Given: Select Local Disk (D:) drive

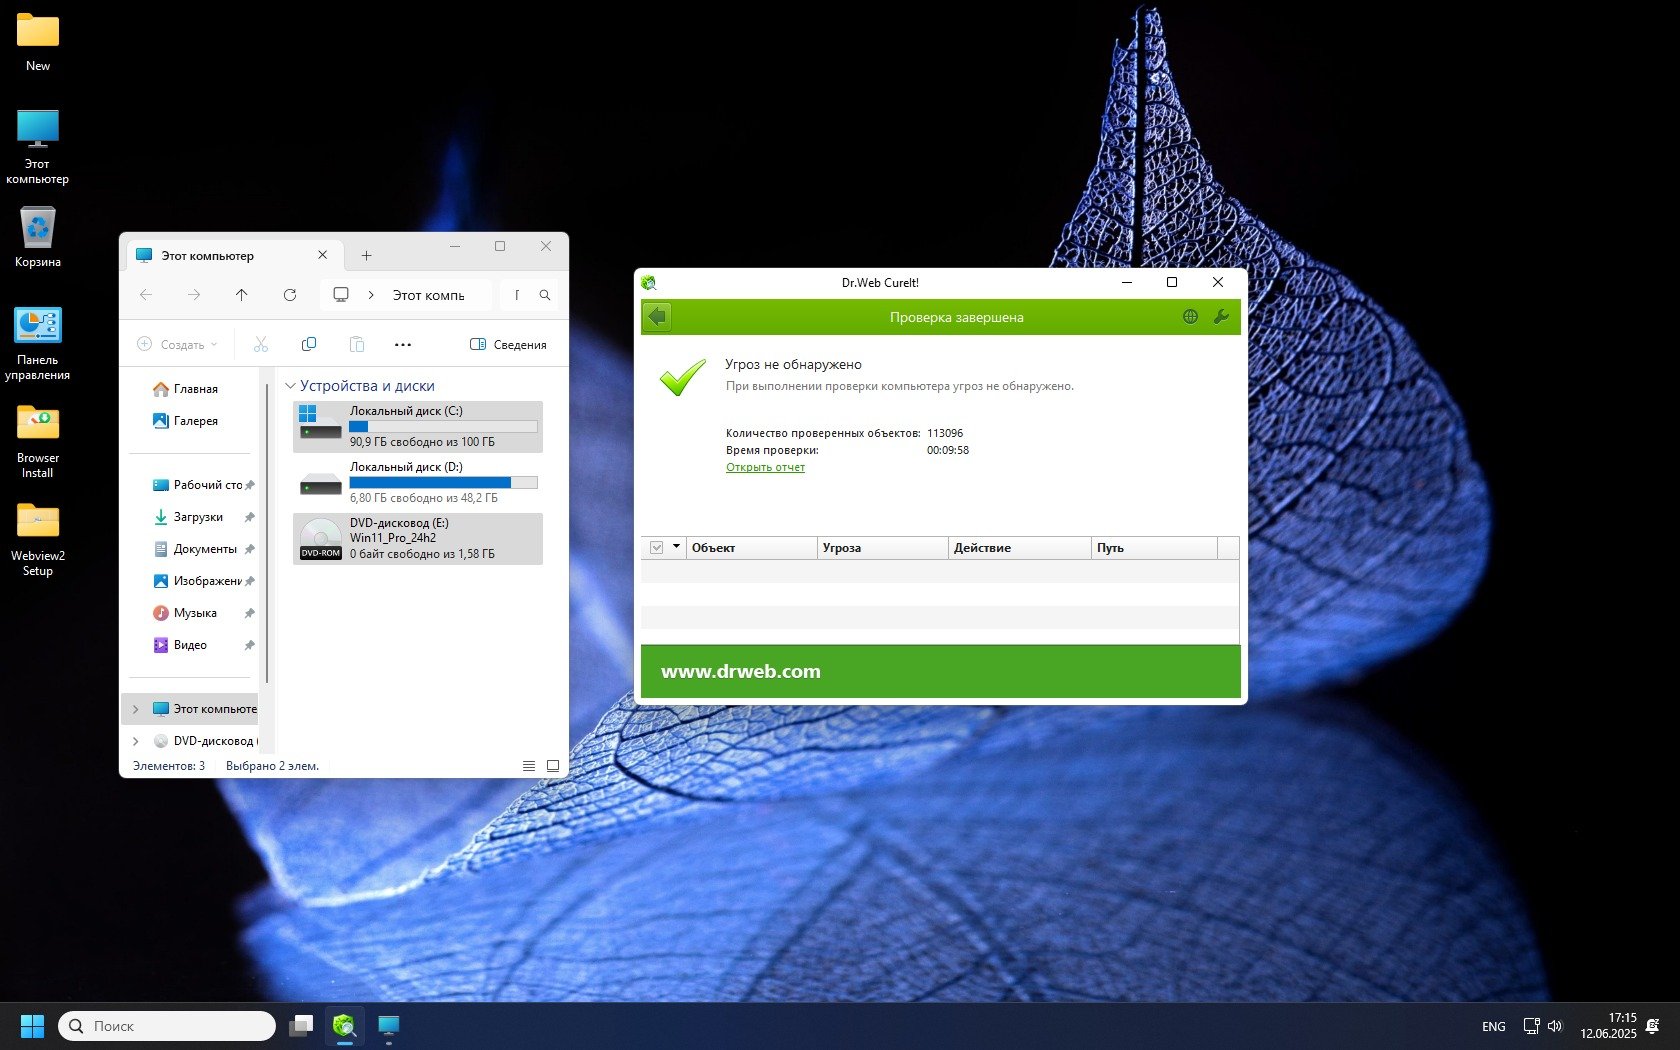Looking at the screenshot, I should pos(418,483).
